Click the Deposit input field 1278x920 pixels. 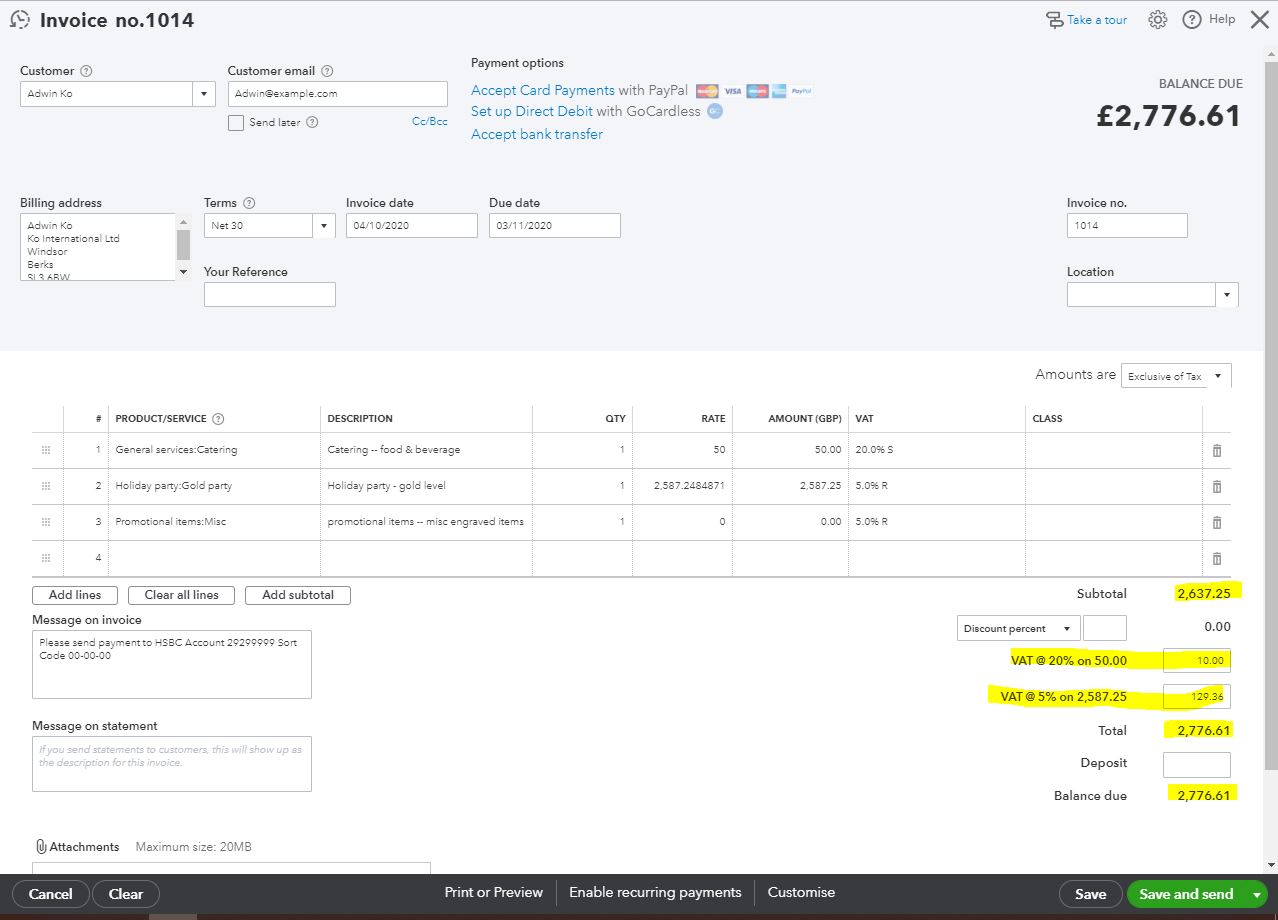pos(1196,764)
